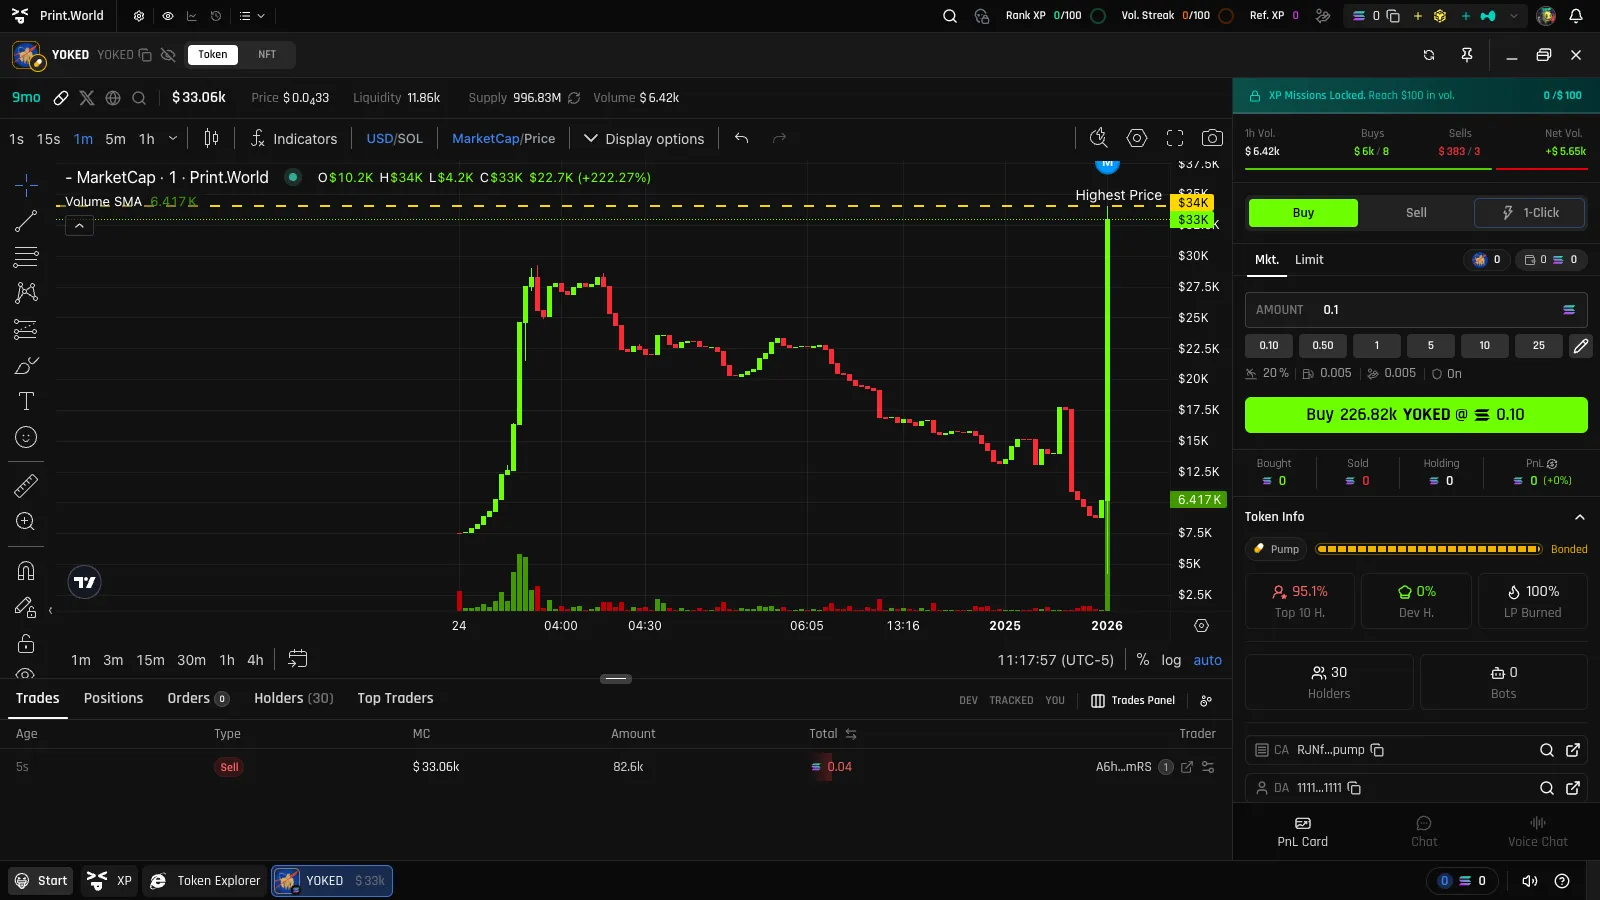The height and width of the screenshot is (900, 1600).
Task: Collapse the indicator legend chevron
Action: tap(79, 226)
